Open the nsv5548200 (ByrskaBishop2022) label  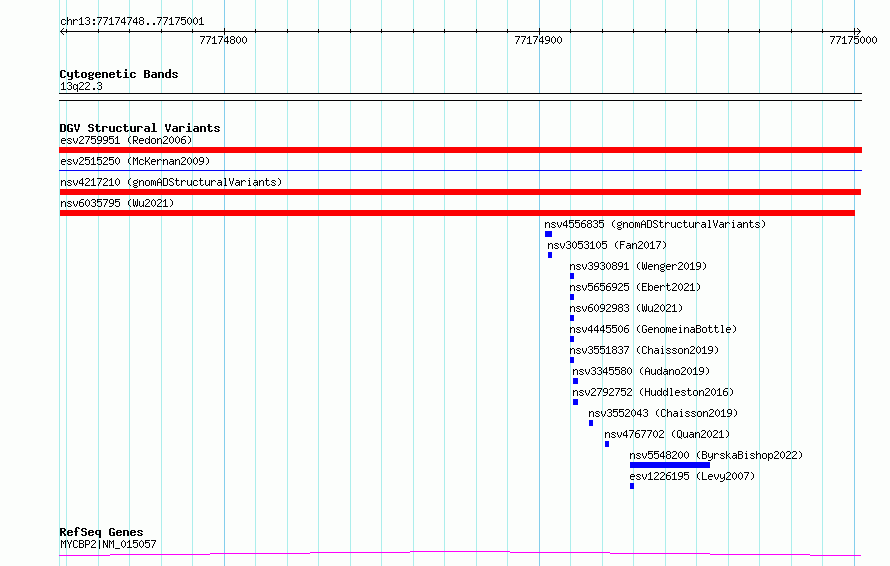tap(716, 455)
